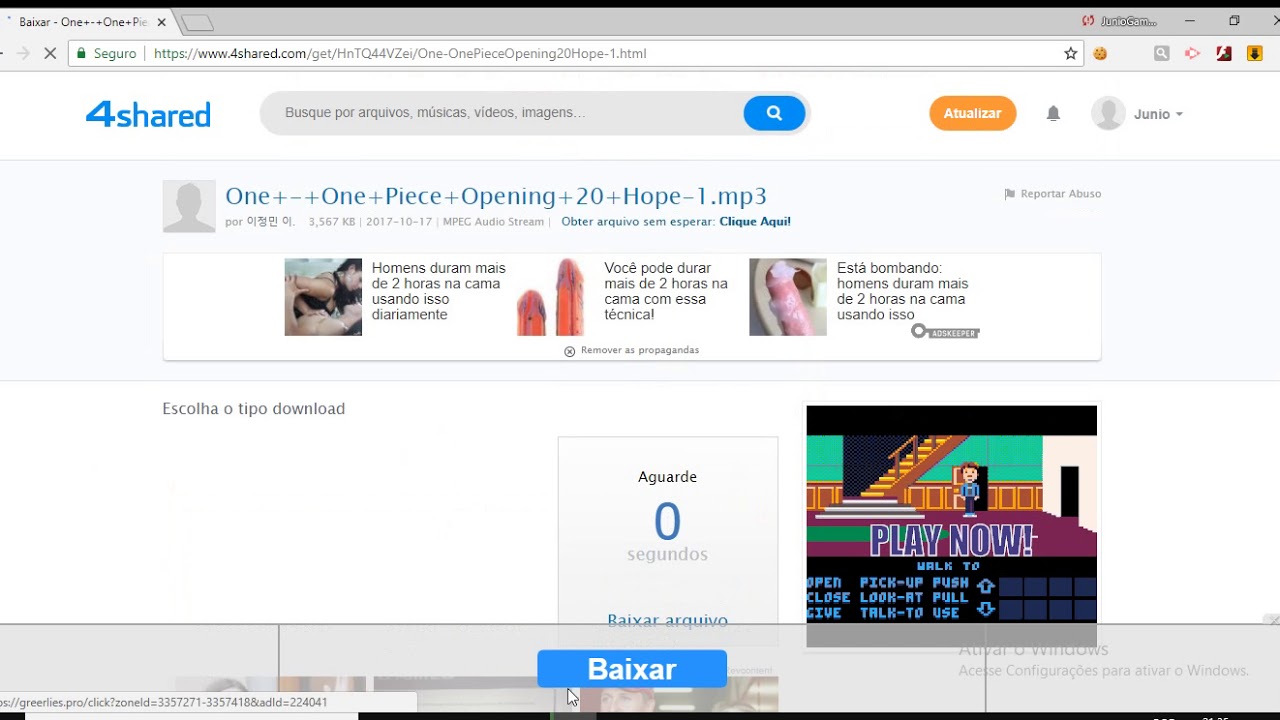Click the uploader profile thumbnail
1280x720 pixels.
coord(189,206)
